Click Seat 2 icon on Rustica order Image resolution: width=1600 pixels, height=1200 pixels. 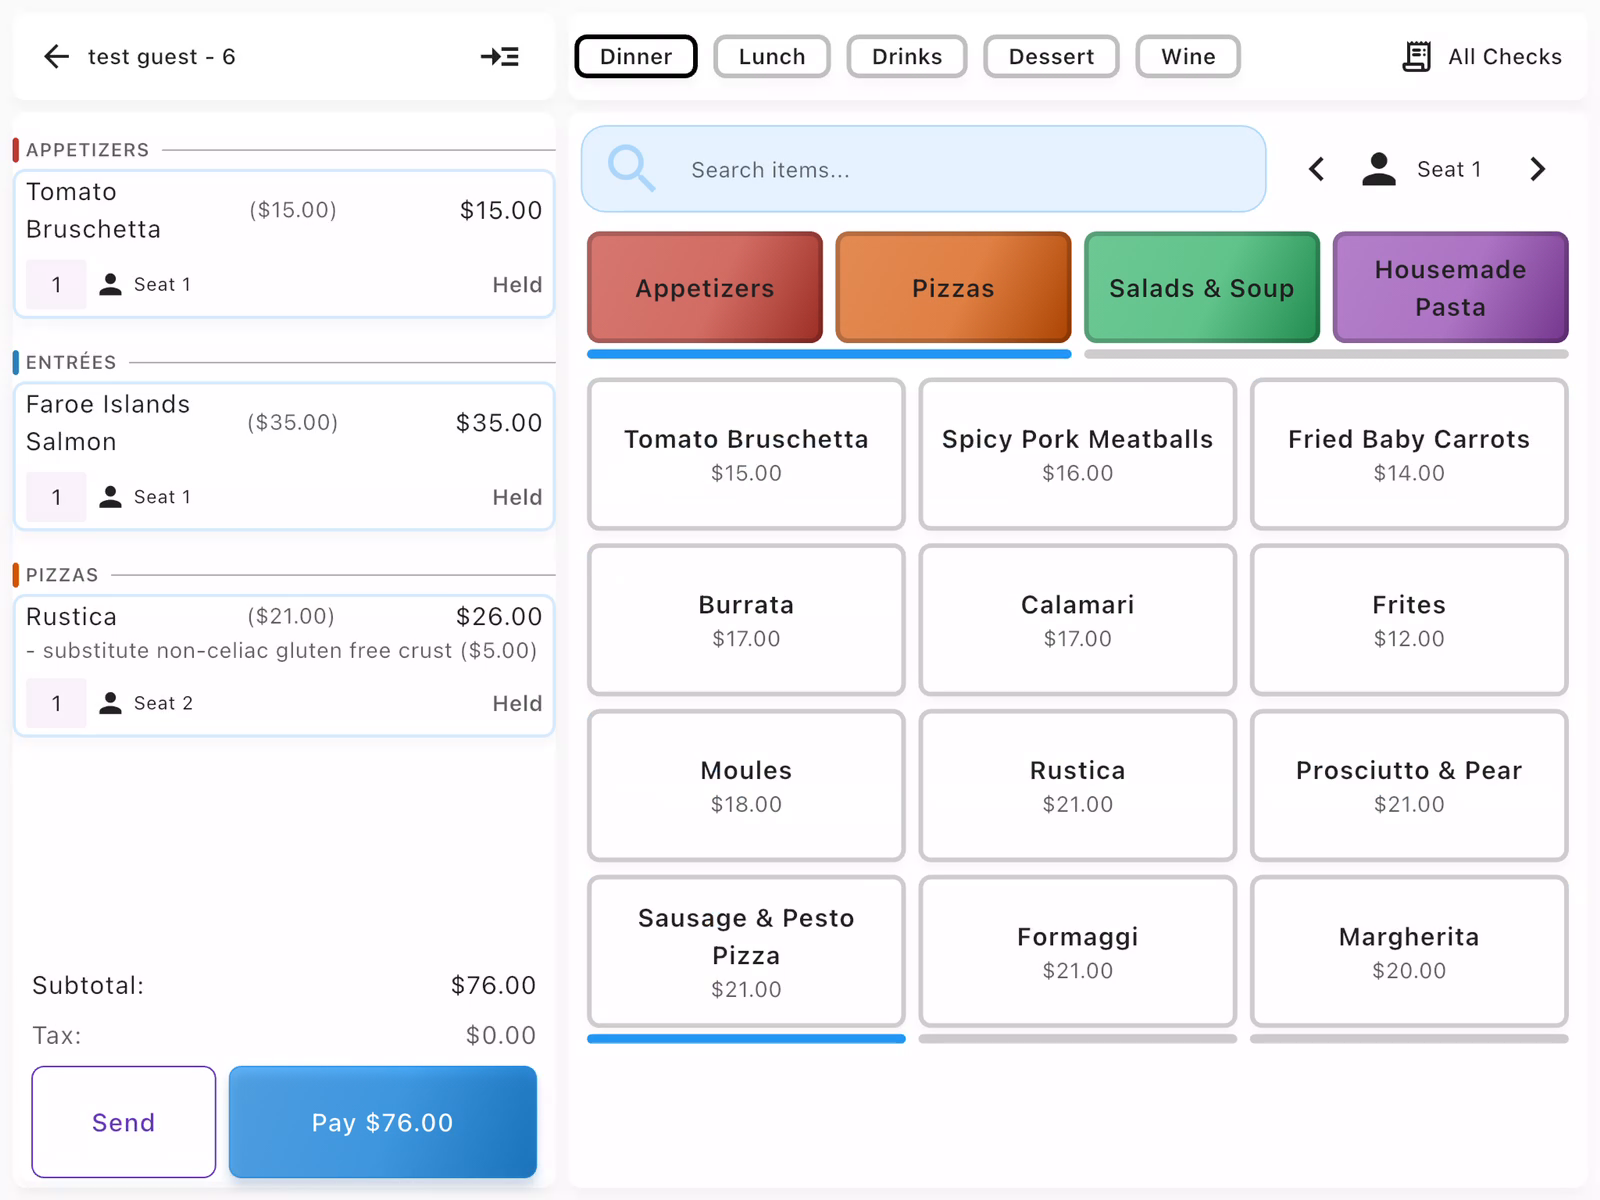pos(111,703)
